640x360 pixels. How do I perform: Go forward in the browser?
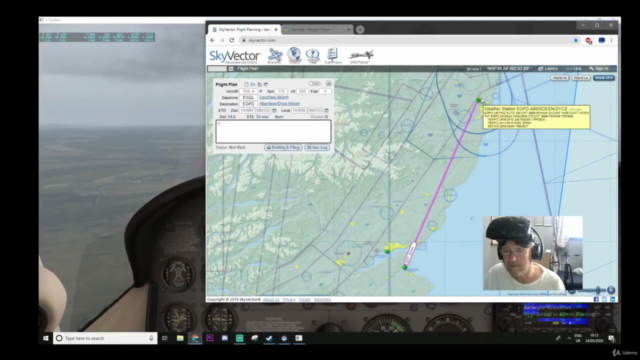tap(222, 40)
